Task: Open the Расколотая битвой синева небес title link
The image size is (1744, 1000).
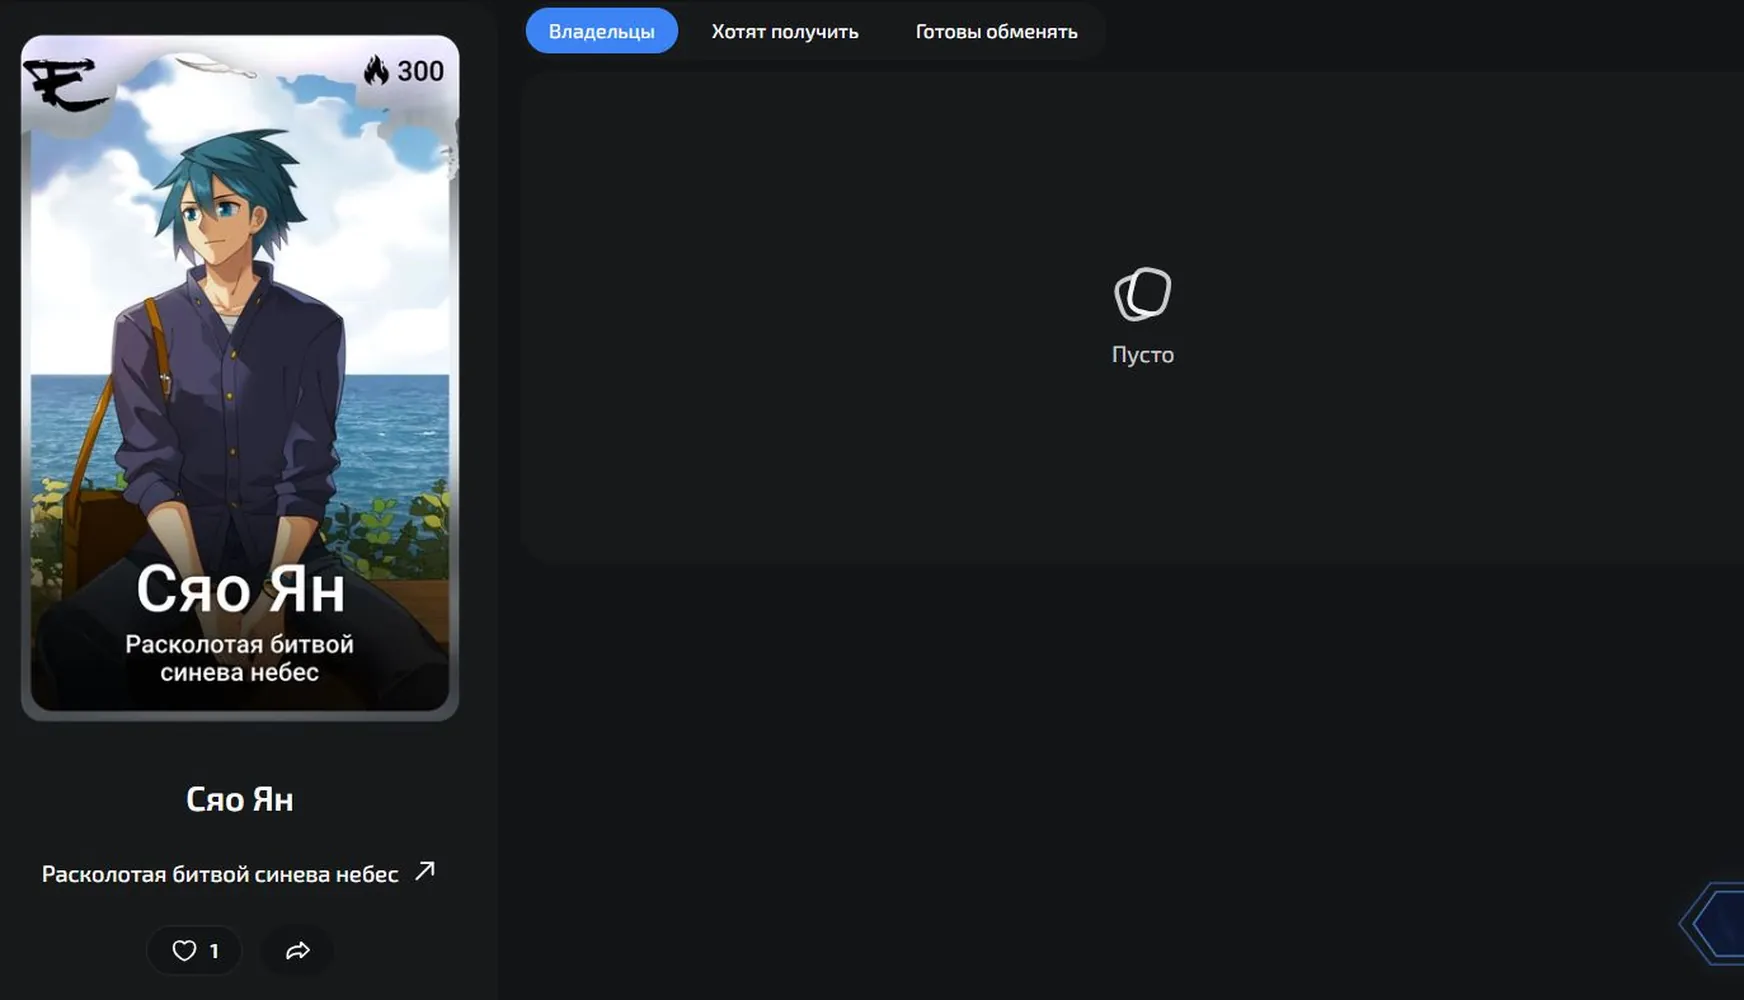Action: pos(220,874)
